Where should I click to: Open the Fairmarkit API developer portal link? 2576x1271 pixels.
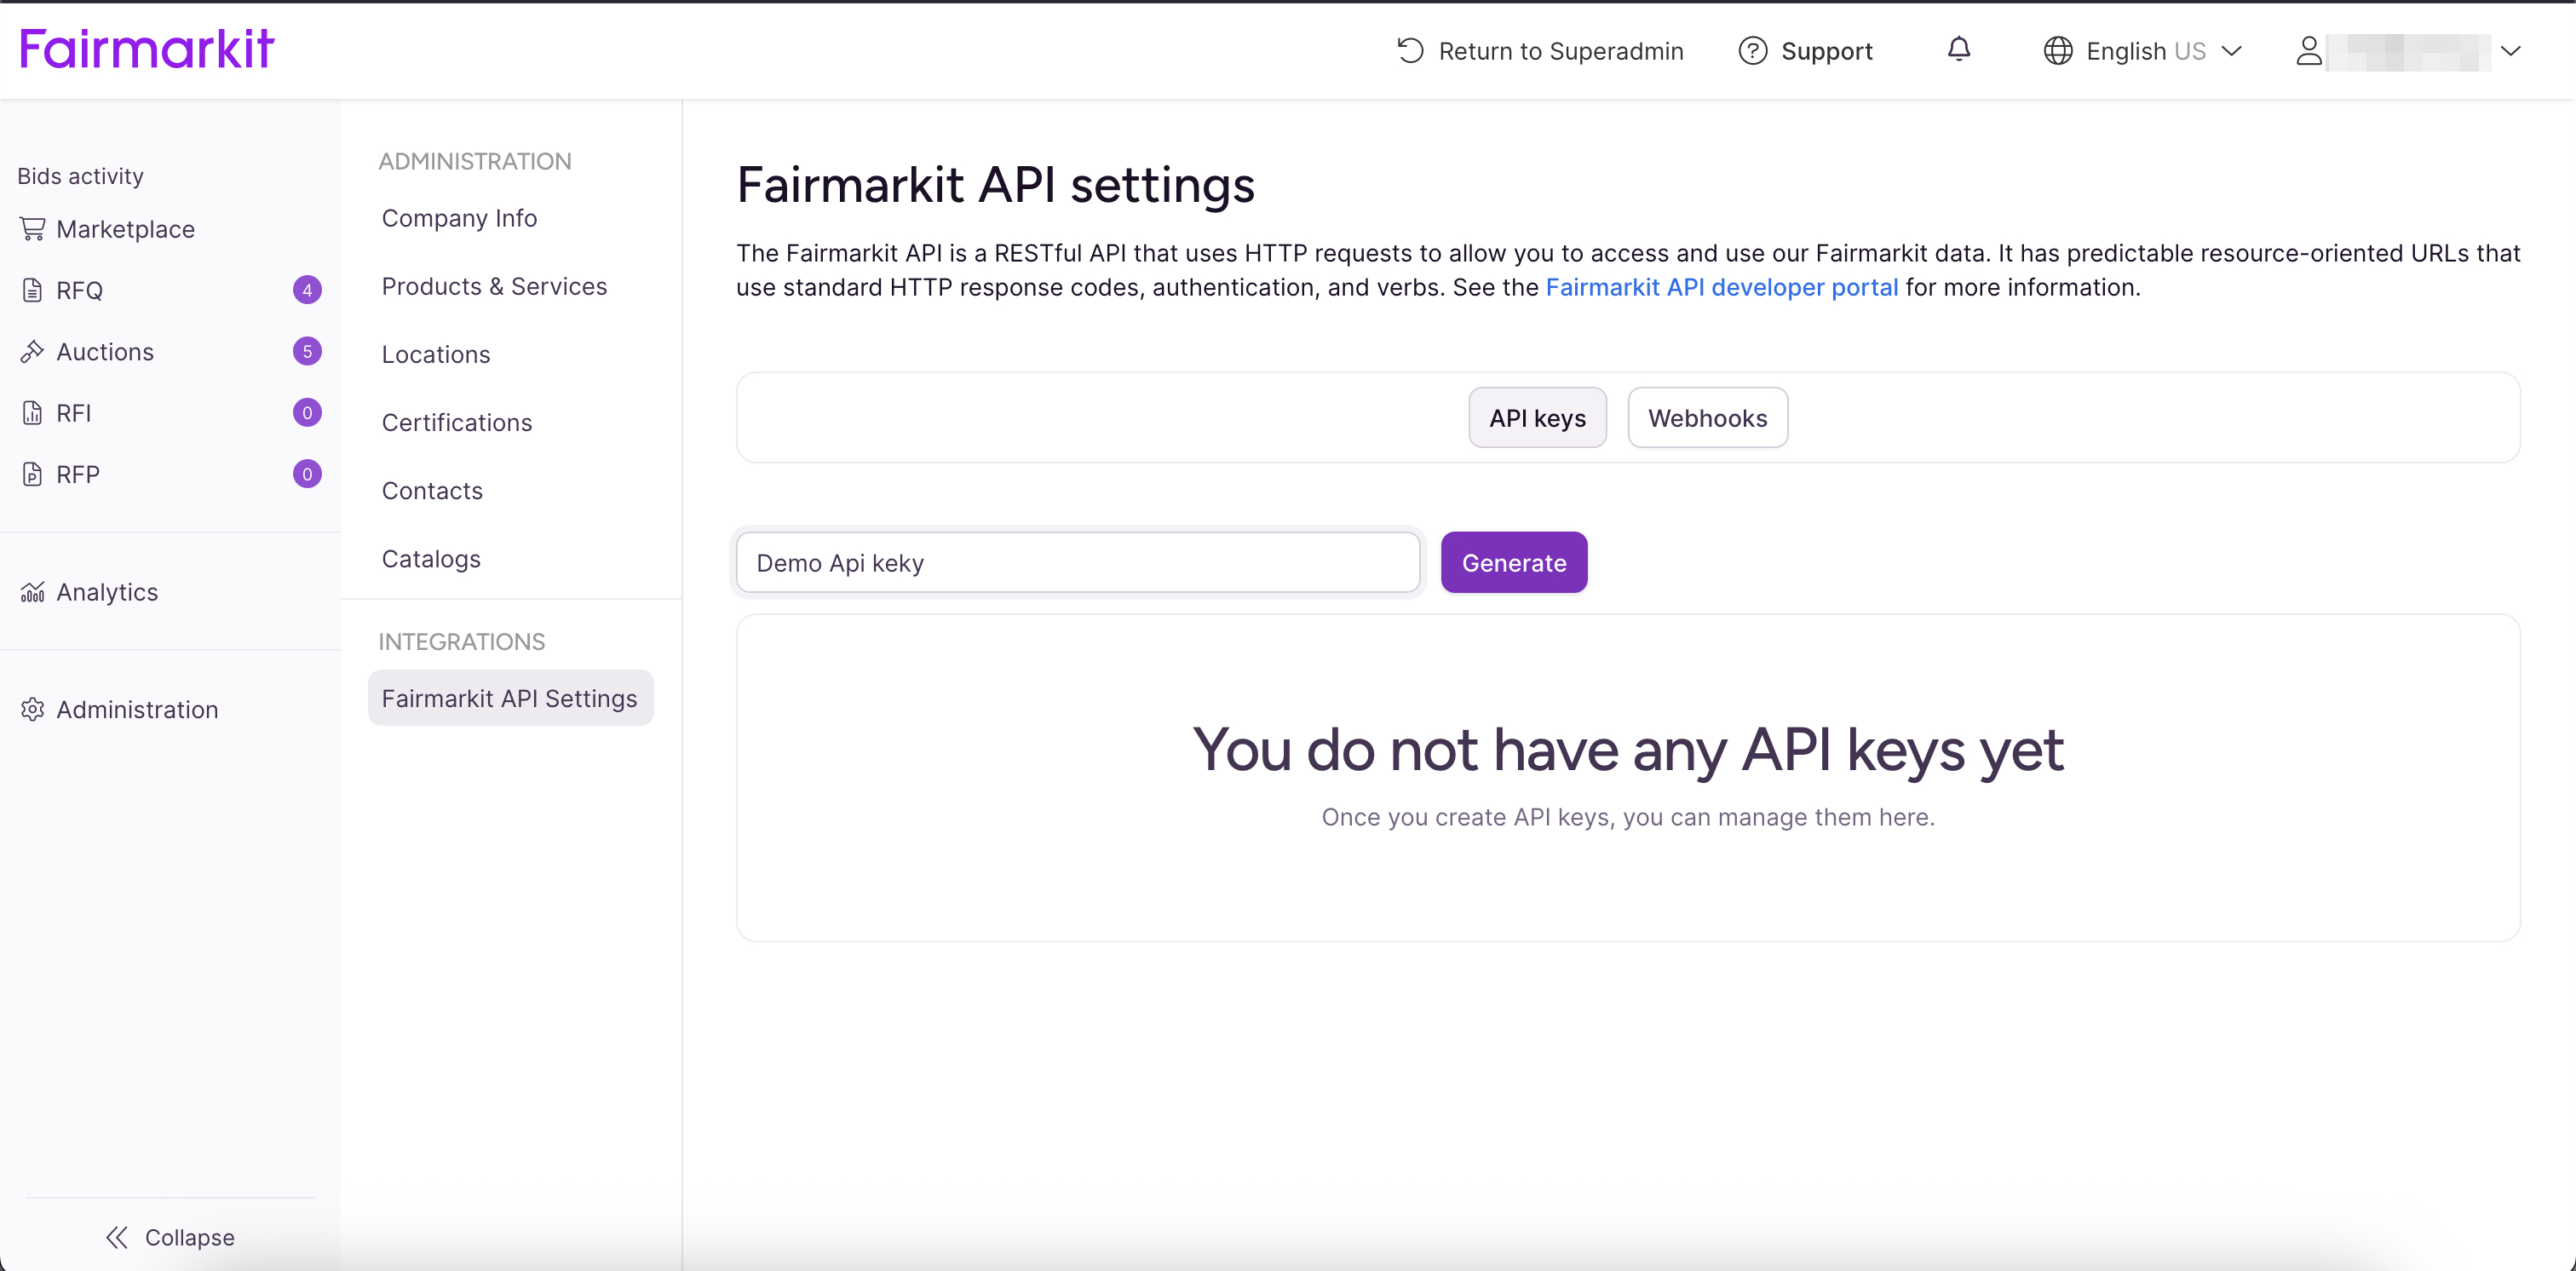[1721, 287]
